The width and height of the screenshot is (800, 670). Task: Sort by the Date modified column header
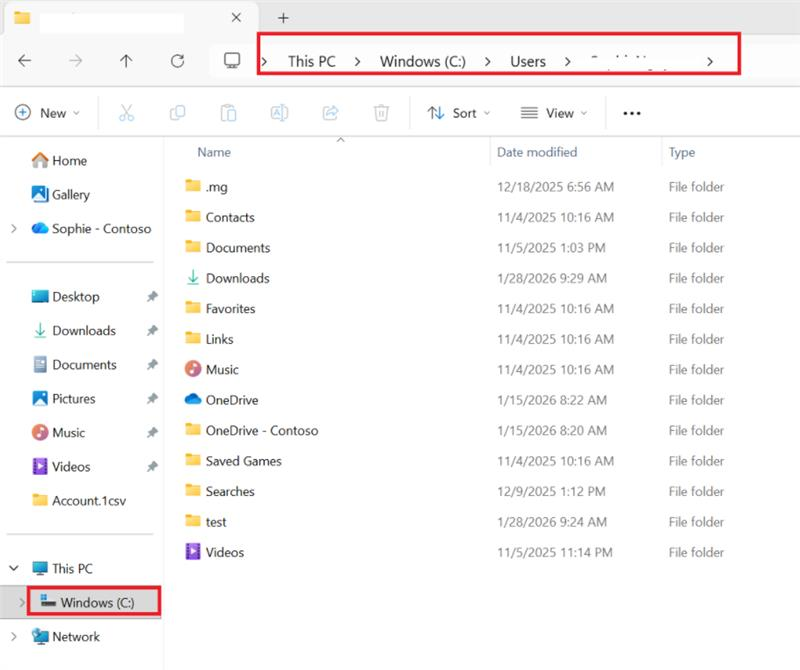[537, 152]
